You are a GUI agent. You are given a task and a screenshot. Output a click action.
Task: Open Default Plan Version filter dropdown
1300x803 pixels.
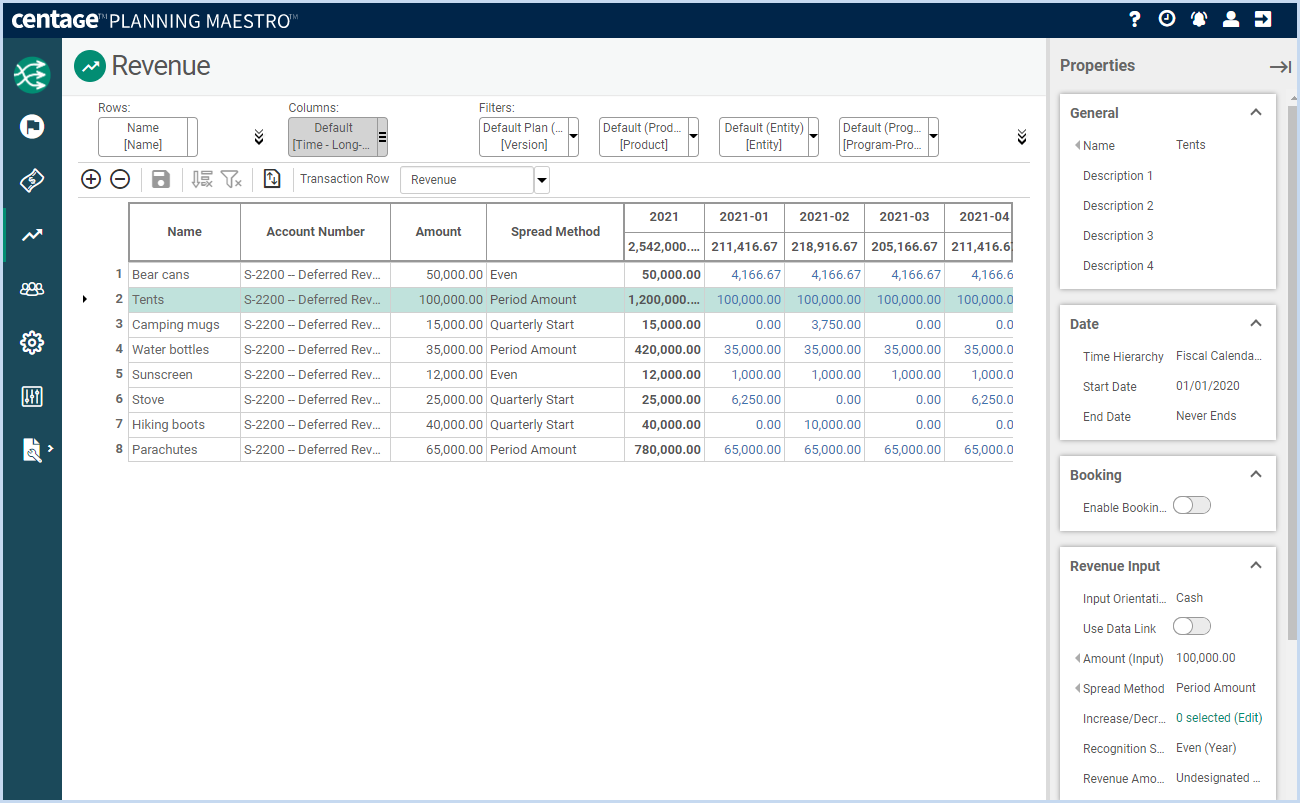[574, 137]
